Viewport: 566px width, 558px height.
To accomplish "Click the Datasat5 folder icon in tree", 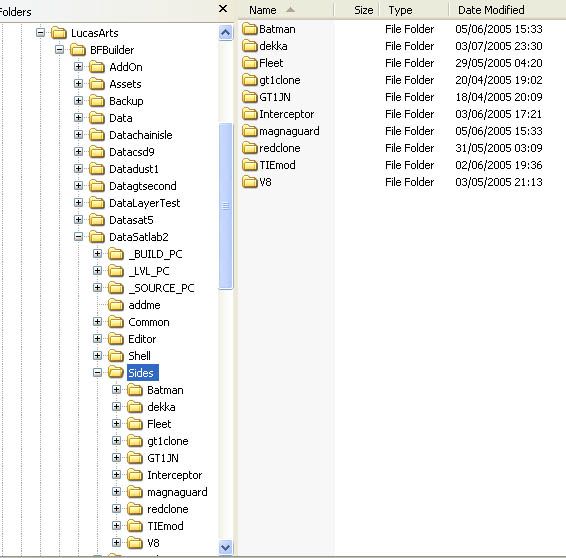I will (97, 220).
